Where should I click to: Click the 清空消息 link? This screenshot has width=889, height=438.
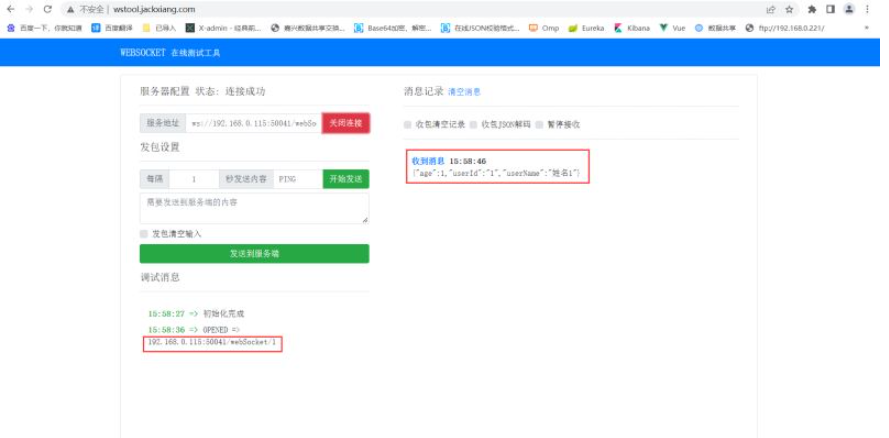tap(464, 92)
